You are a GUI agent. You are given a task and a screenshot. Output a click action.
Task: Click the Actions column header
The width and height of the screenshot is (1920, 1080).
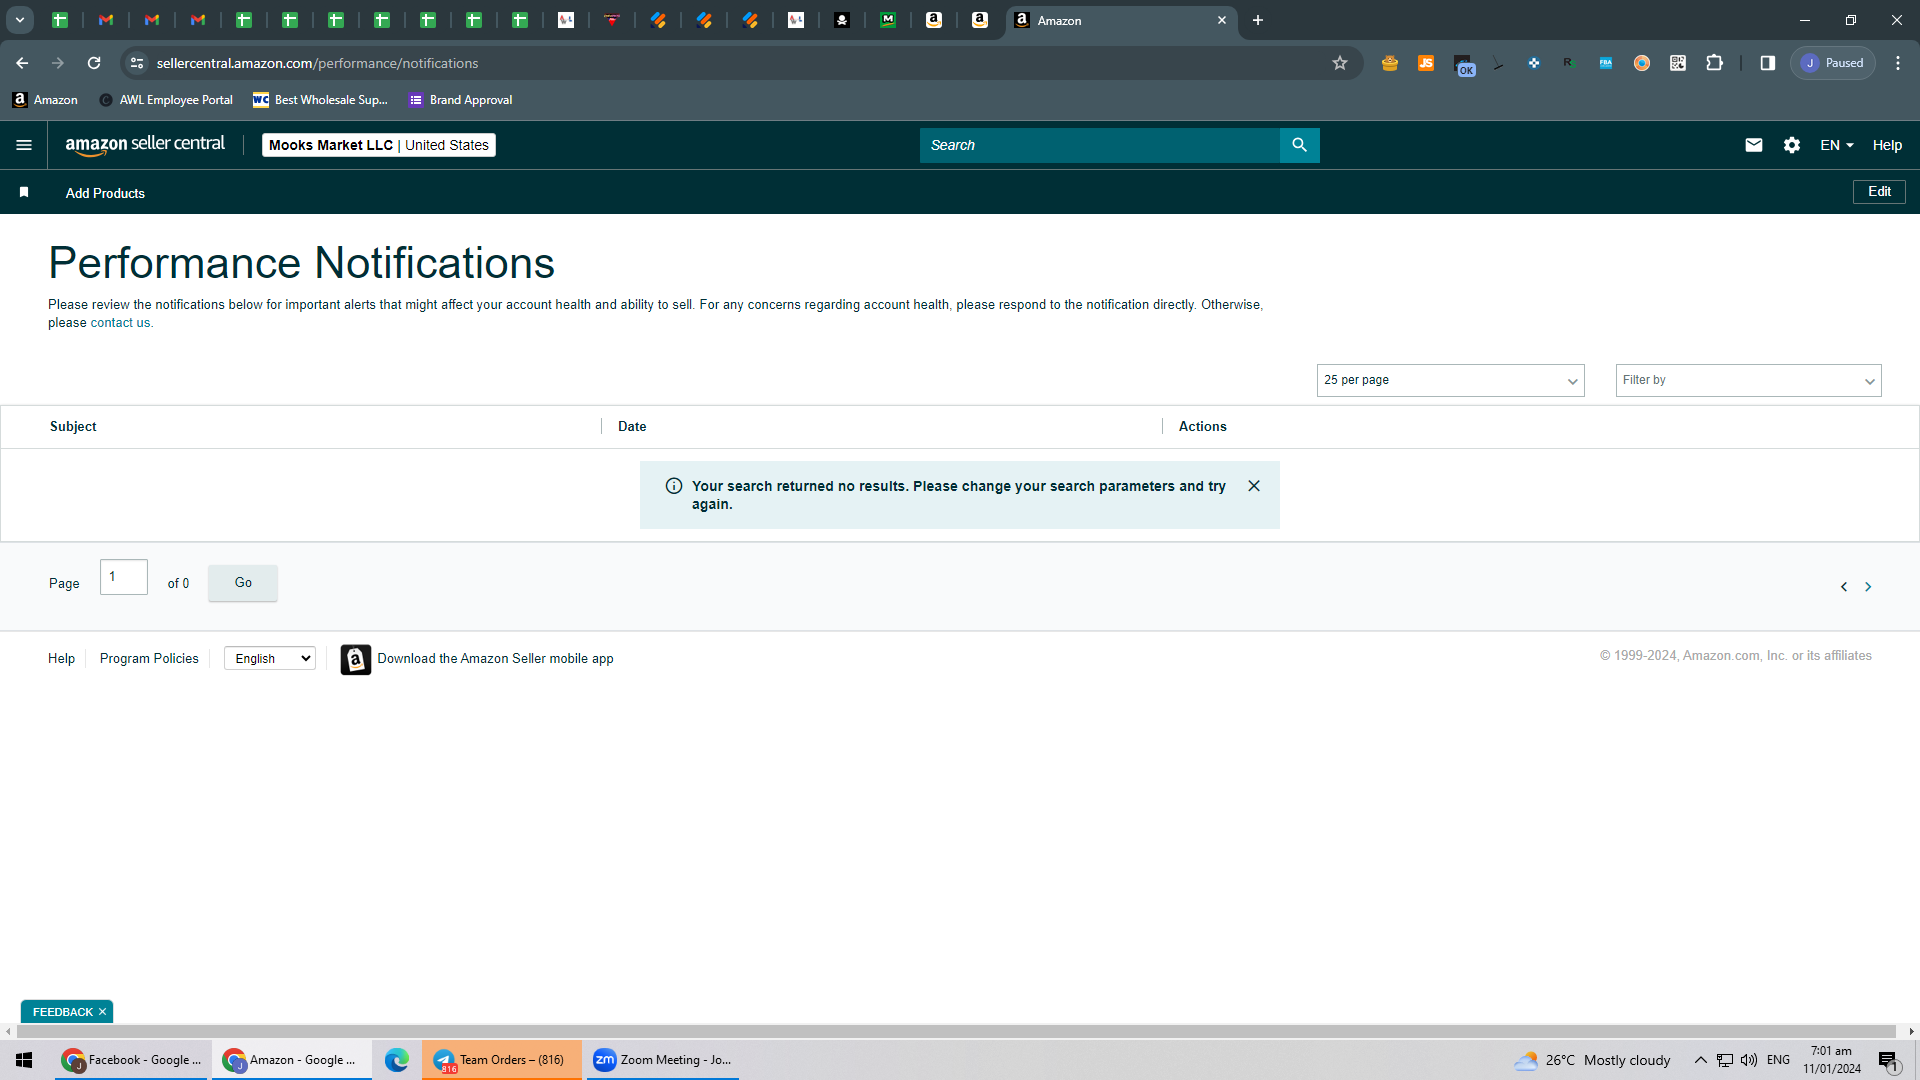point(1202,426)
